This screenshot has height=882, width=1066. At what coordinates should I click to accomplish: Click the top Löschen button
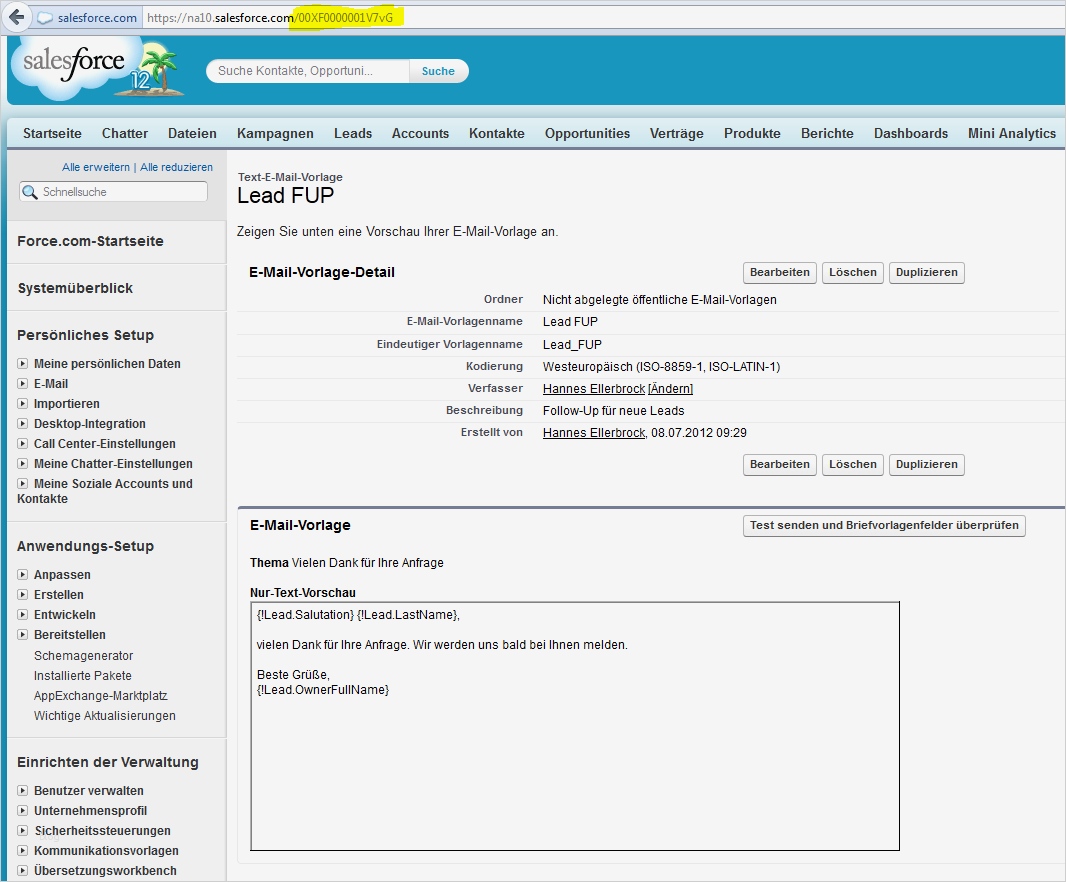click(853, 273)
